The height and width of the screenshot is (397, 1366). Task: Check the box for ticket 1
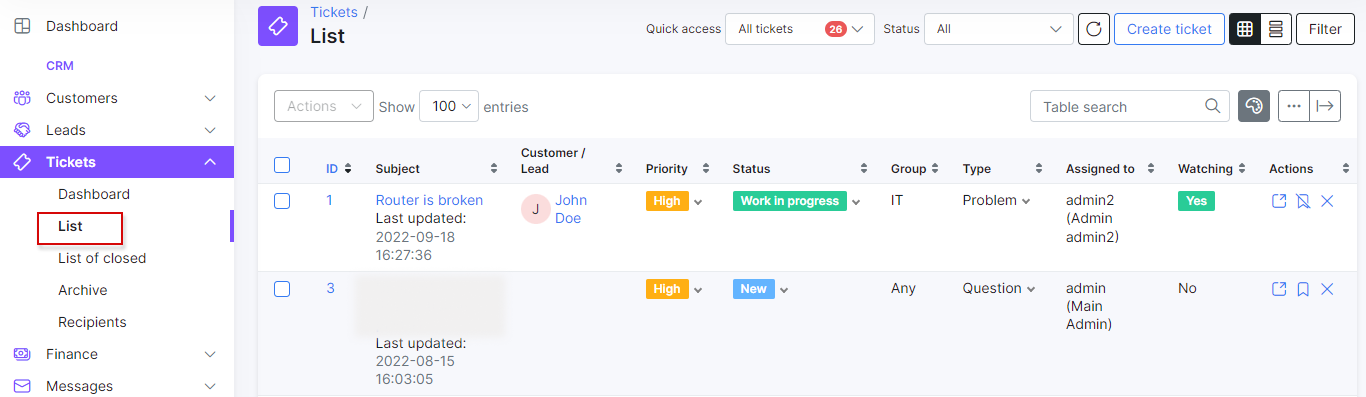click(282, 201)
